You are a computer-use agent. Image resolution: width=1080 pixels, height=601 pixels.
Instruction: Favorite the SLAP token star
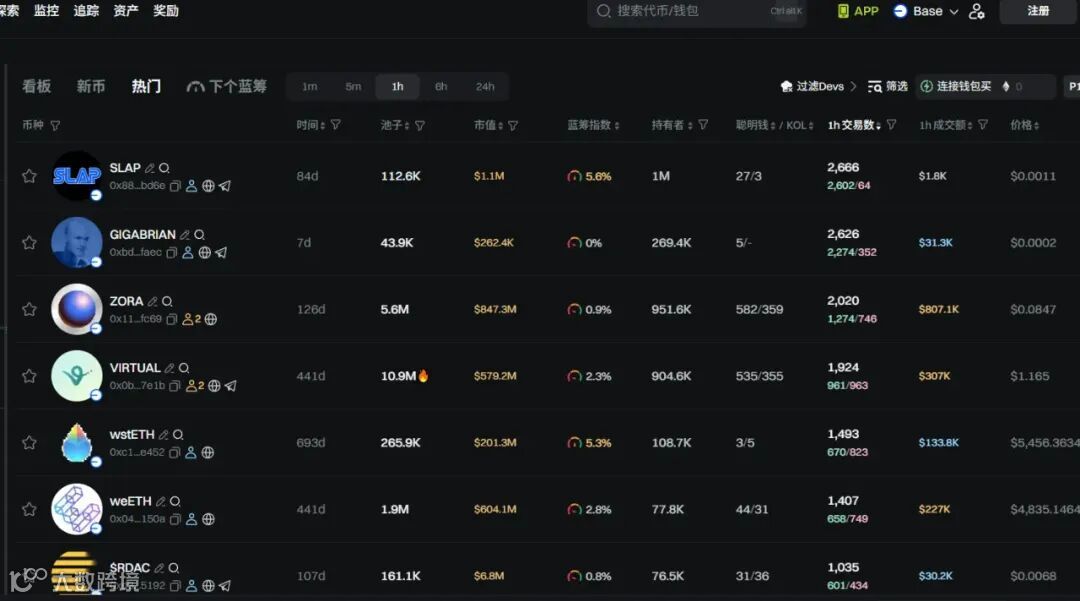(x=29, y=176)
